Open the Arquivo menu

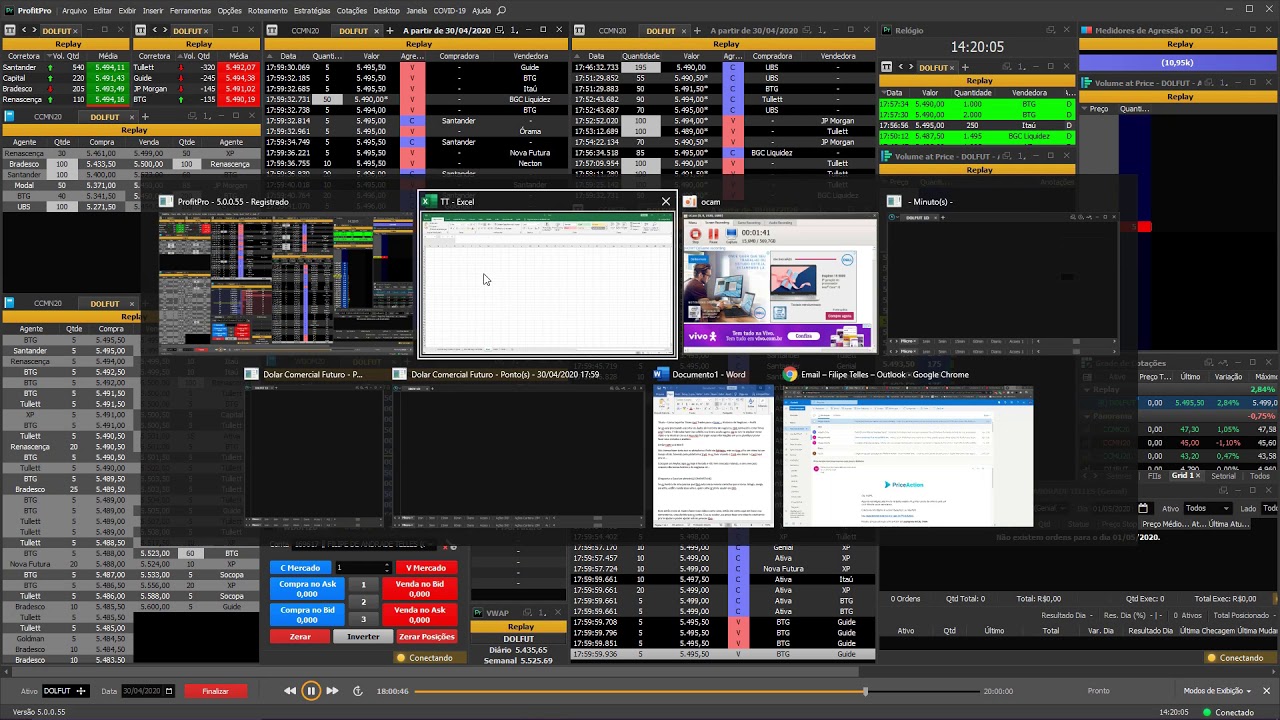tap(74, 10)
